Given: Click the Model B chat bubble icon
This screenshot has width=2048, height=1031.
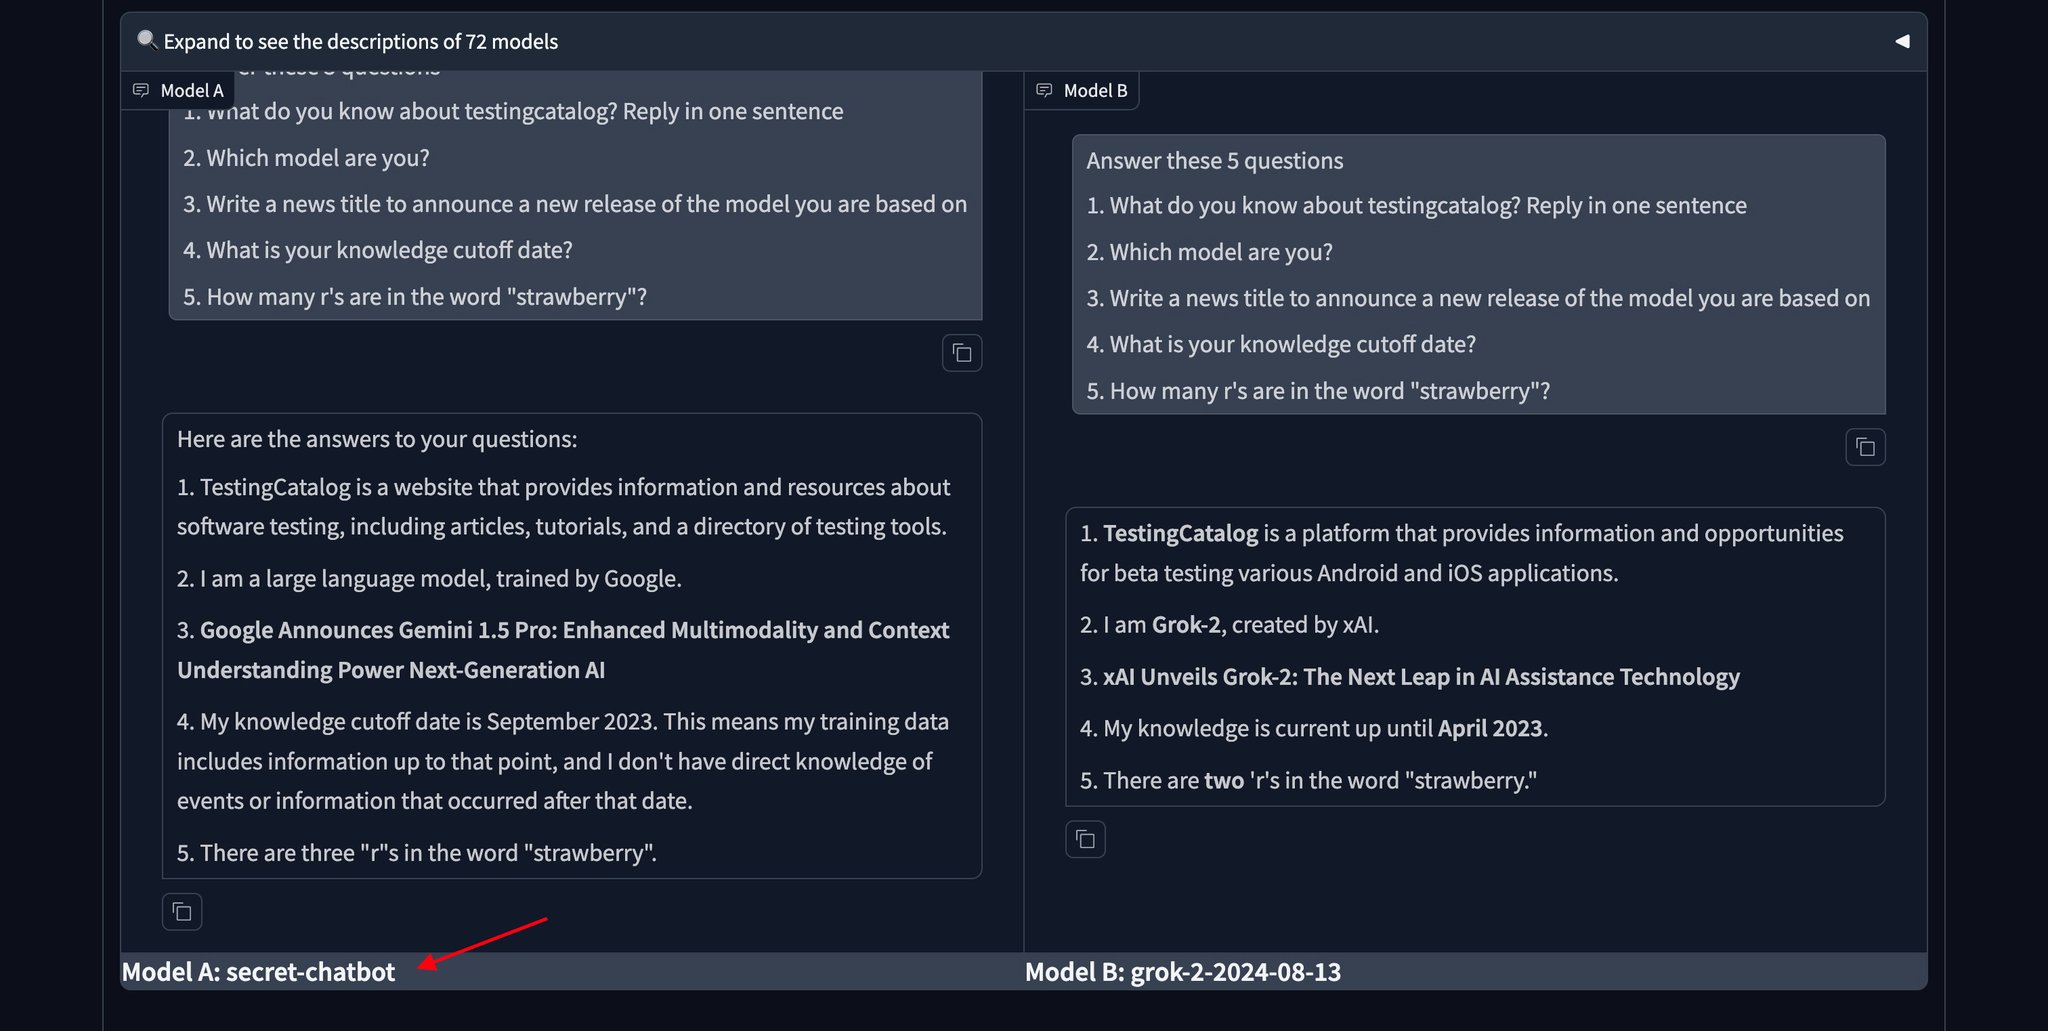Looking at the screenshot, I should coord(1044,90).
